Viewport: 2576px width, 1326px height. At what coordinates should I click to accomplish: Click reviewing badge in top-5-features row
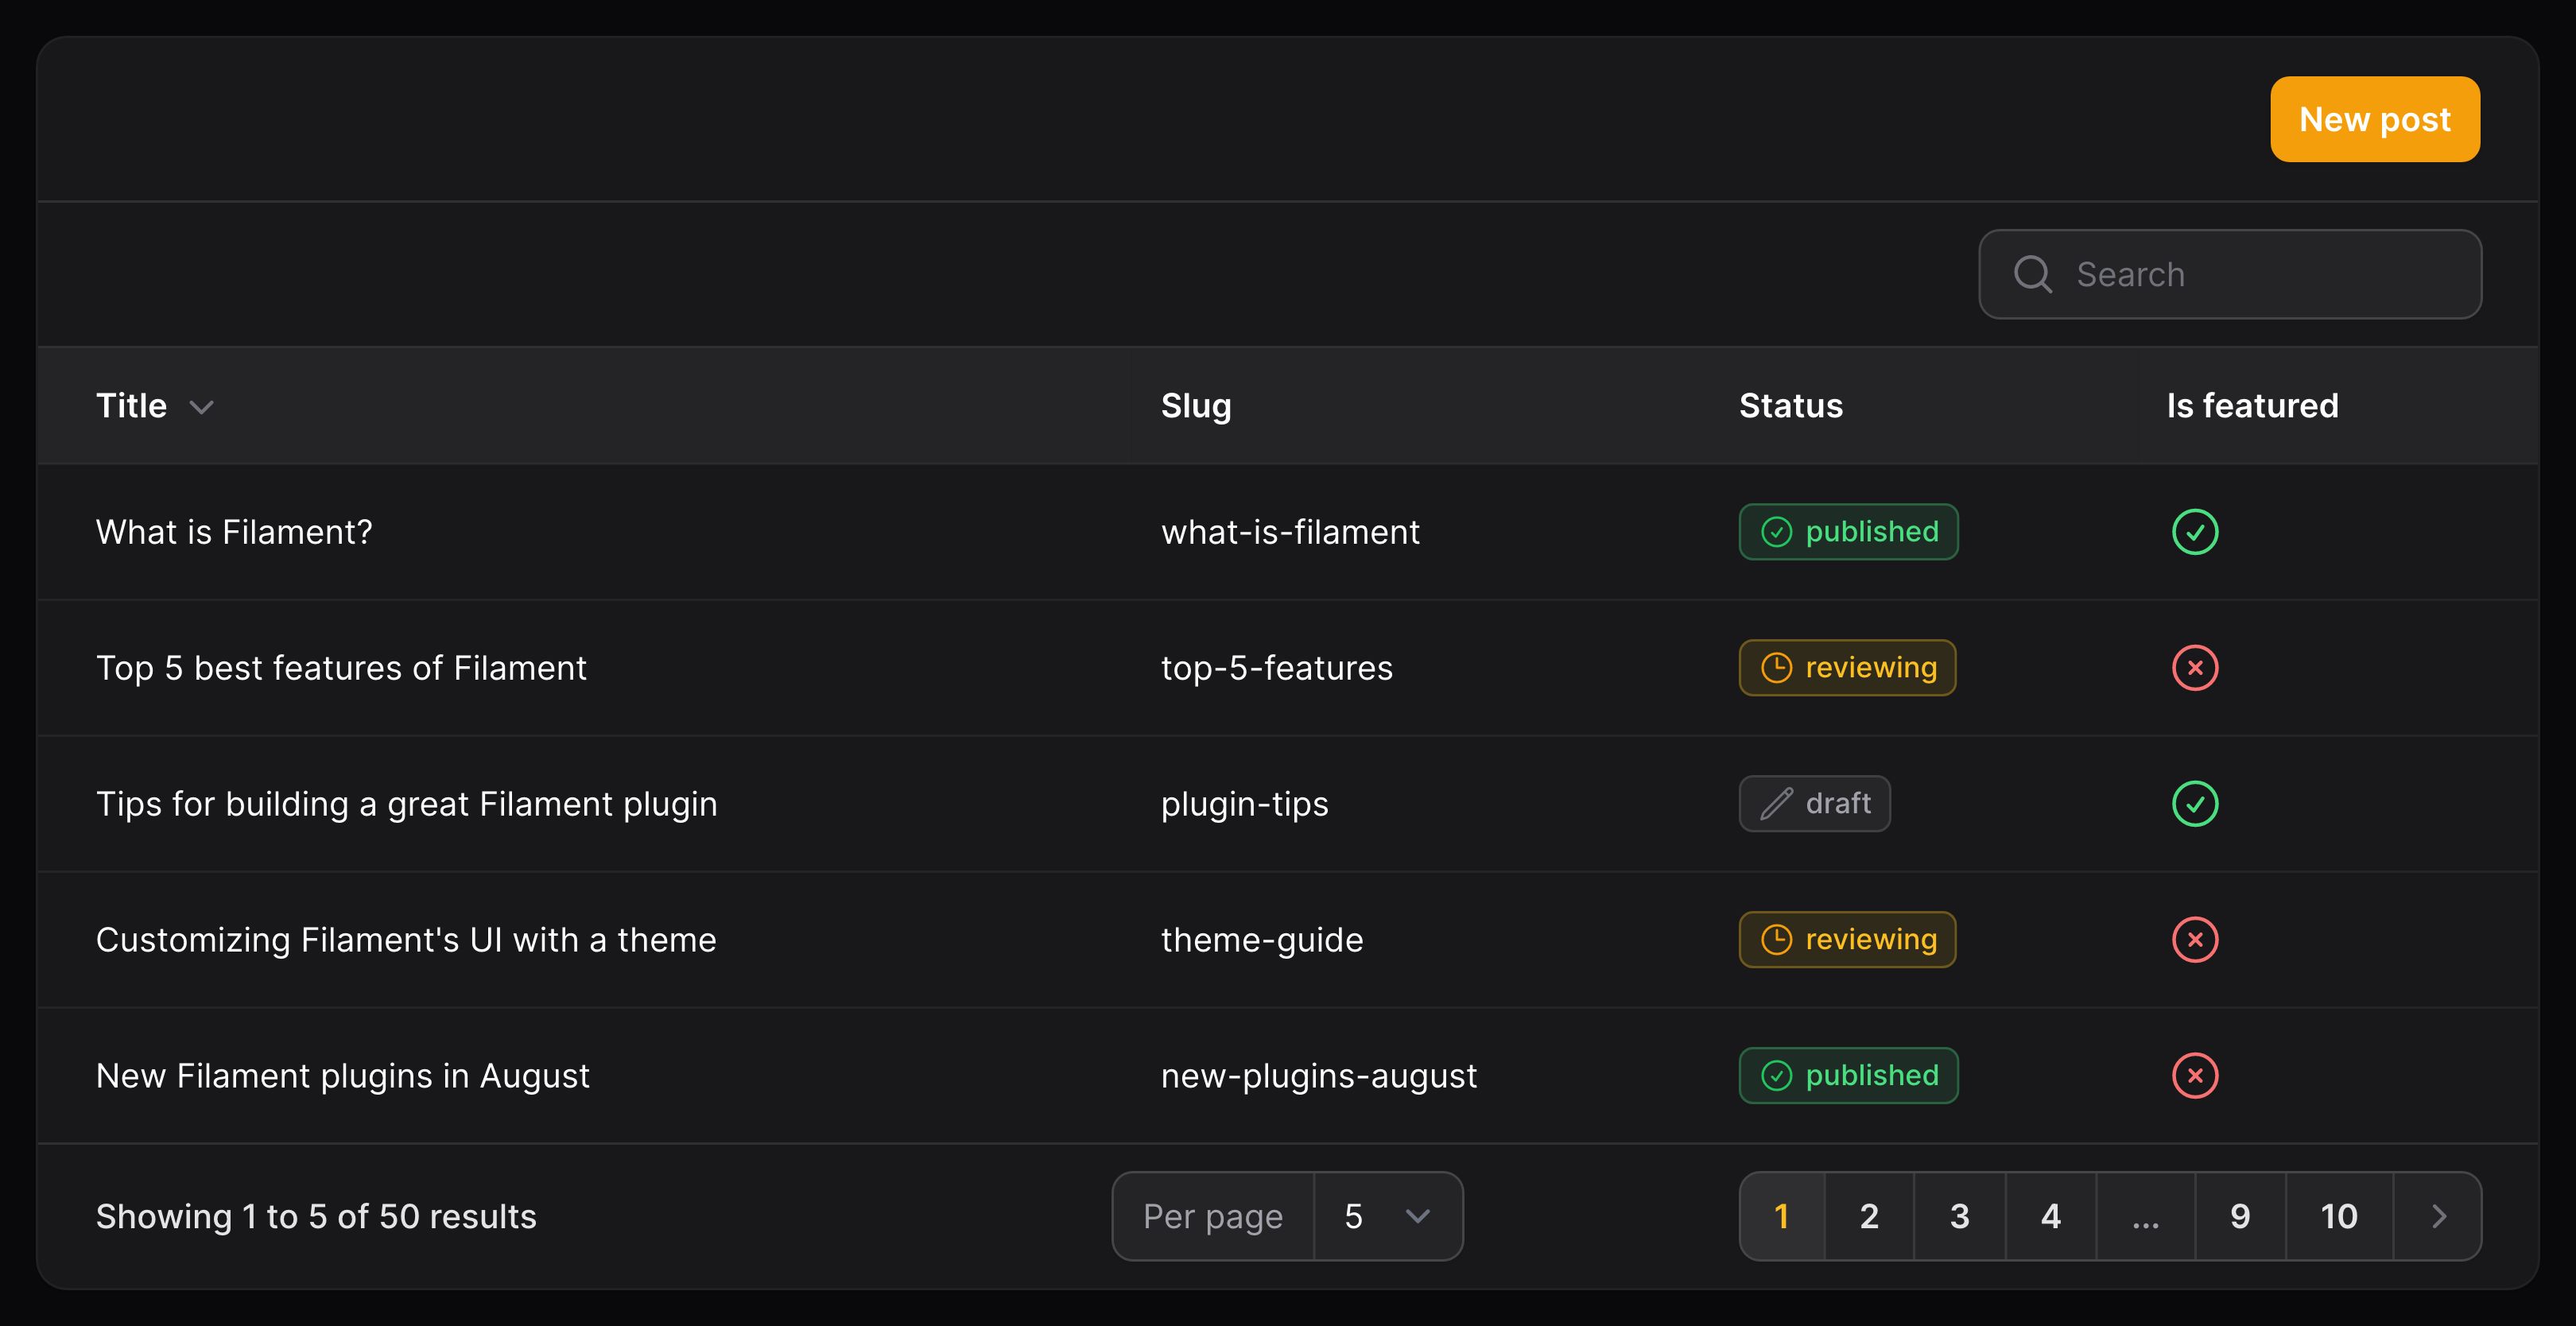[x=1847, y=668]
